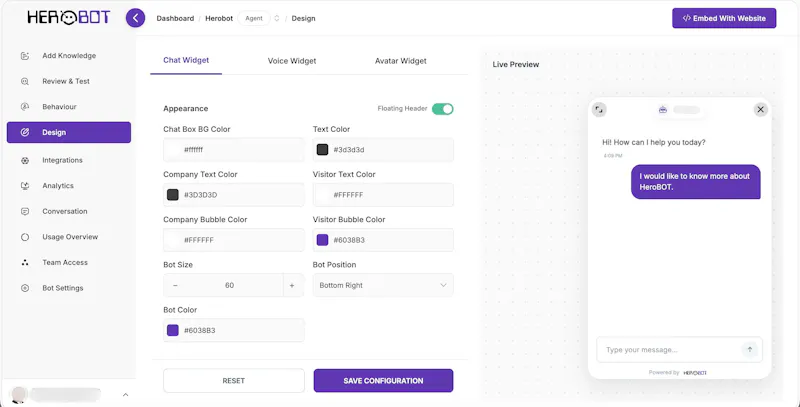
Task: Click the Visitor Bubble Color purple swatch
Action: point(322,240)
